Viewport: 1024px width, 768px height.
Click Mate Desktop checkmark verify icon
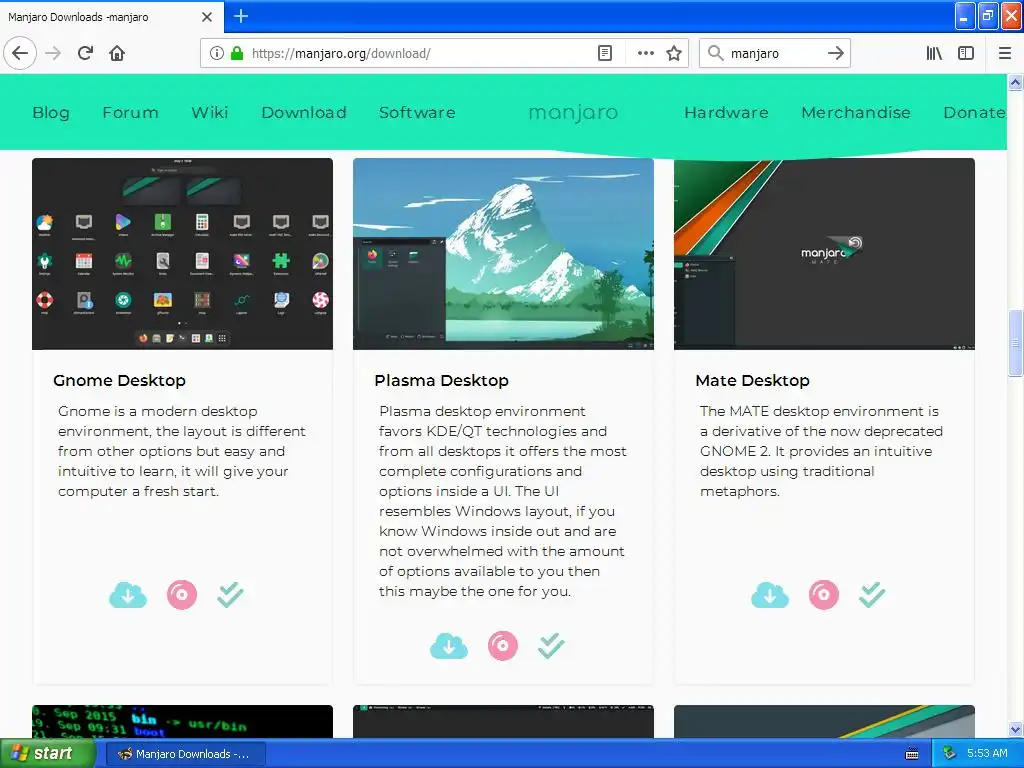[872, 595]
